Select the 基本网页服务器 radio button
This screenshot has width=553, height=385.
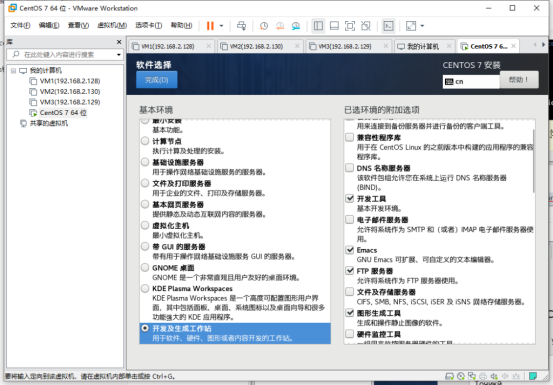(145, 204)
